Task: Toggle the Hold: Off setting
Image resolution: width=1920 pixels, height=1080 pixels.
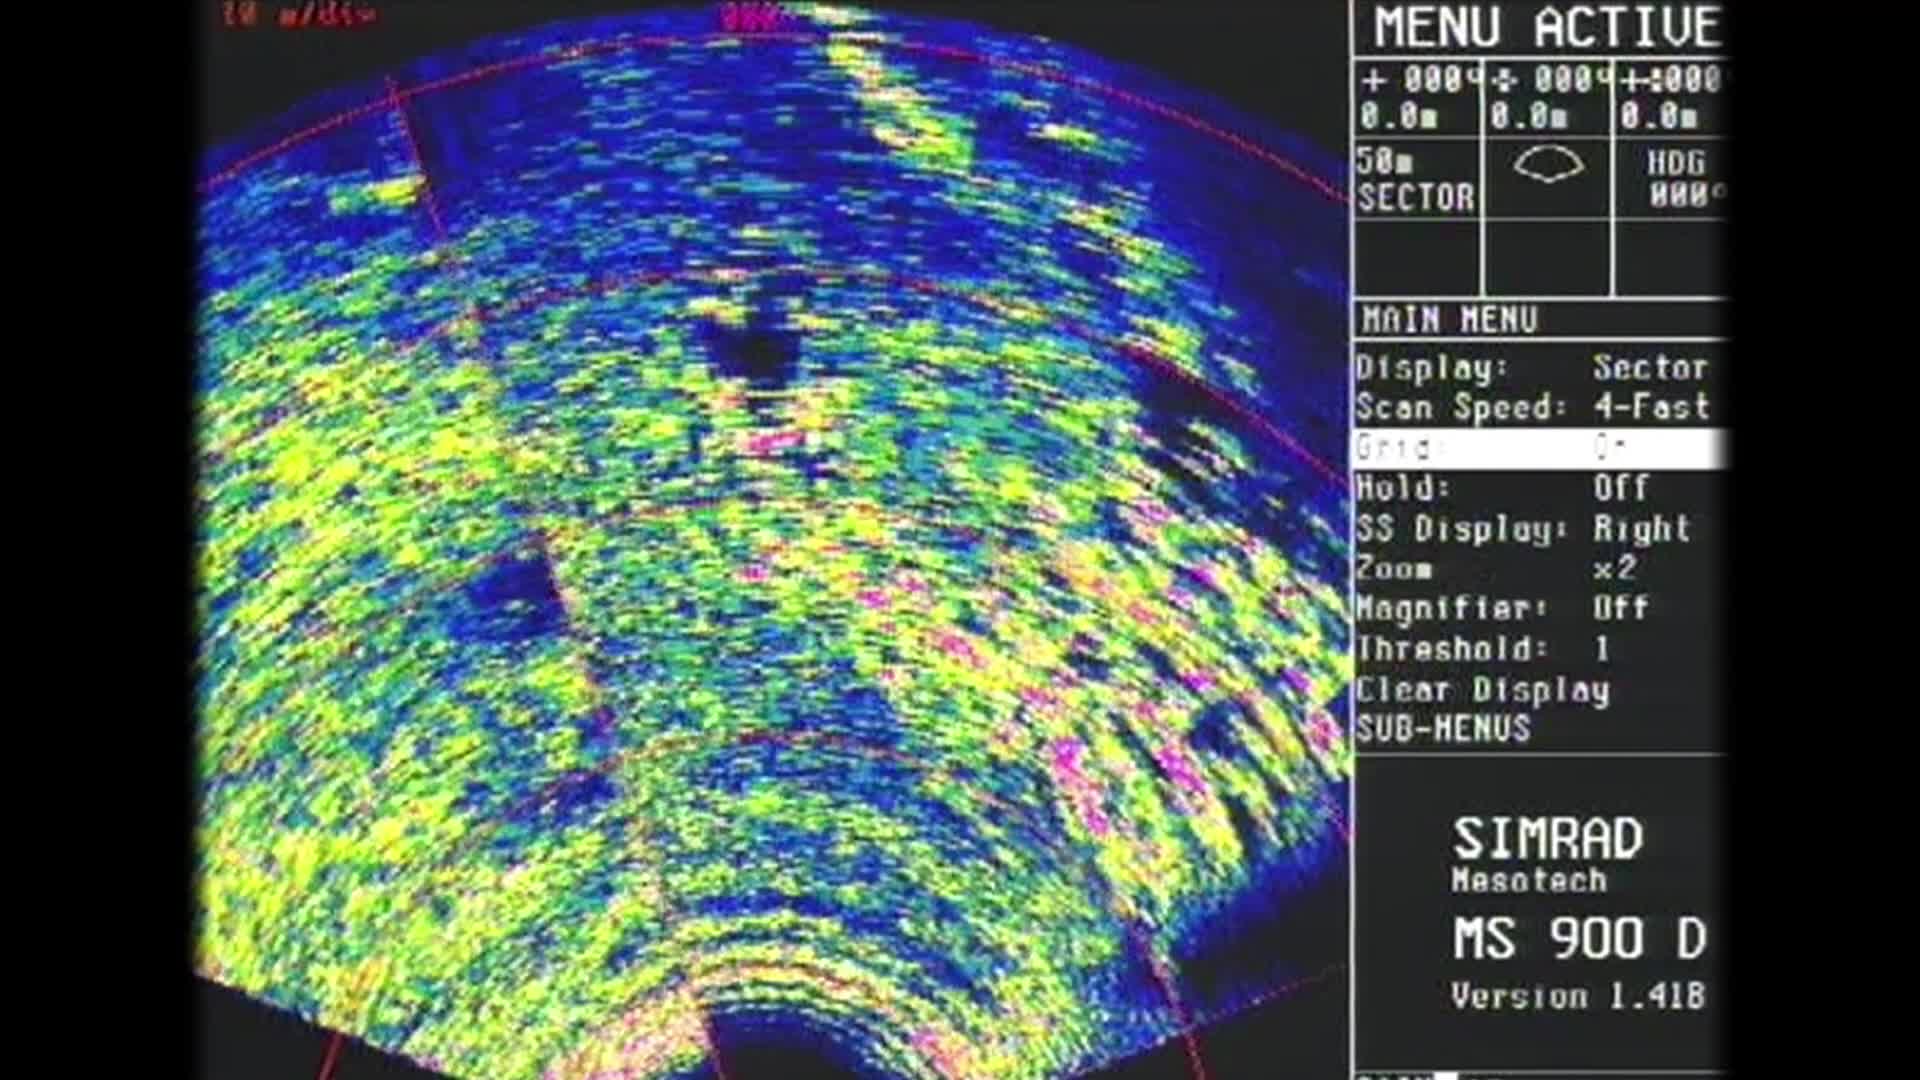Action: pos(1540,488)
